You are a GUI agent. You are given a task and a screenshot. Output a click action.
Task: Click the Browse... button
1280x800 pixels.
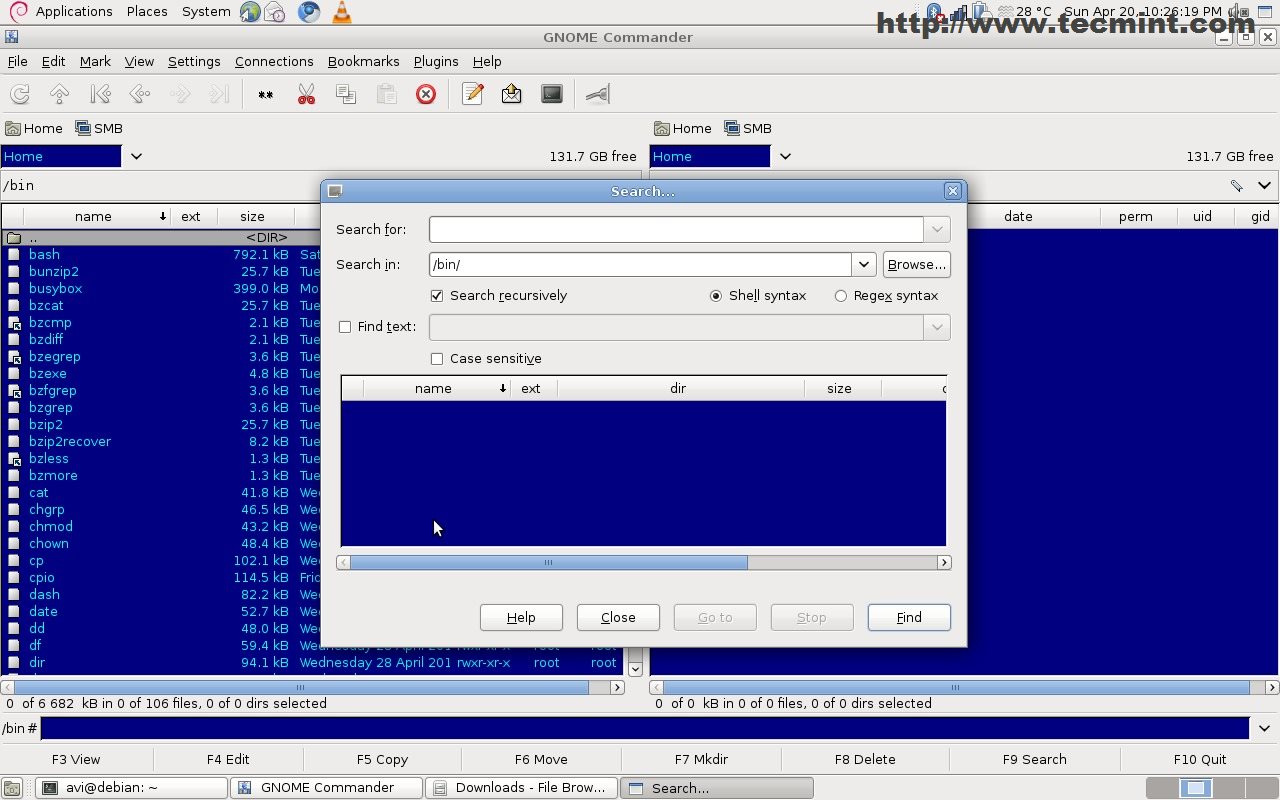click(x=916, y=265)
